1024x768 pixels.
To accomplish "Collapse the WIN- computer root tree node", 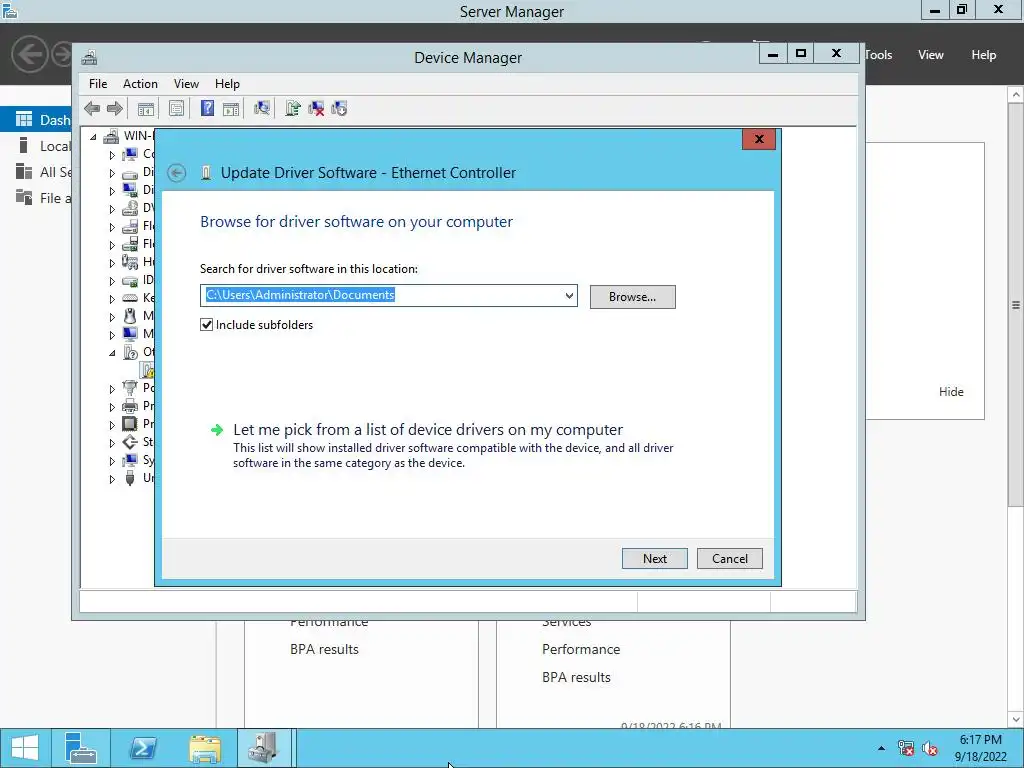I will (93, 137).
